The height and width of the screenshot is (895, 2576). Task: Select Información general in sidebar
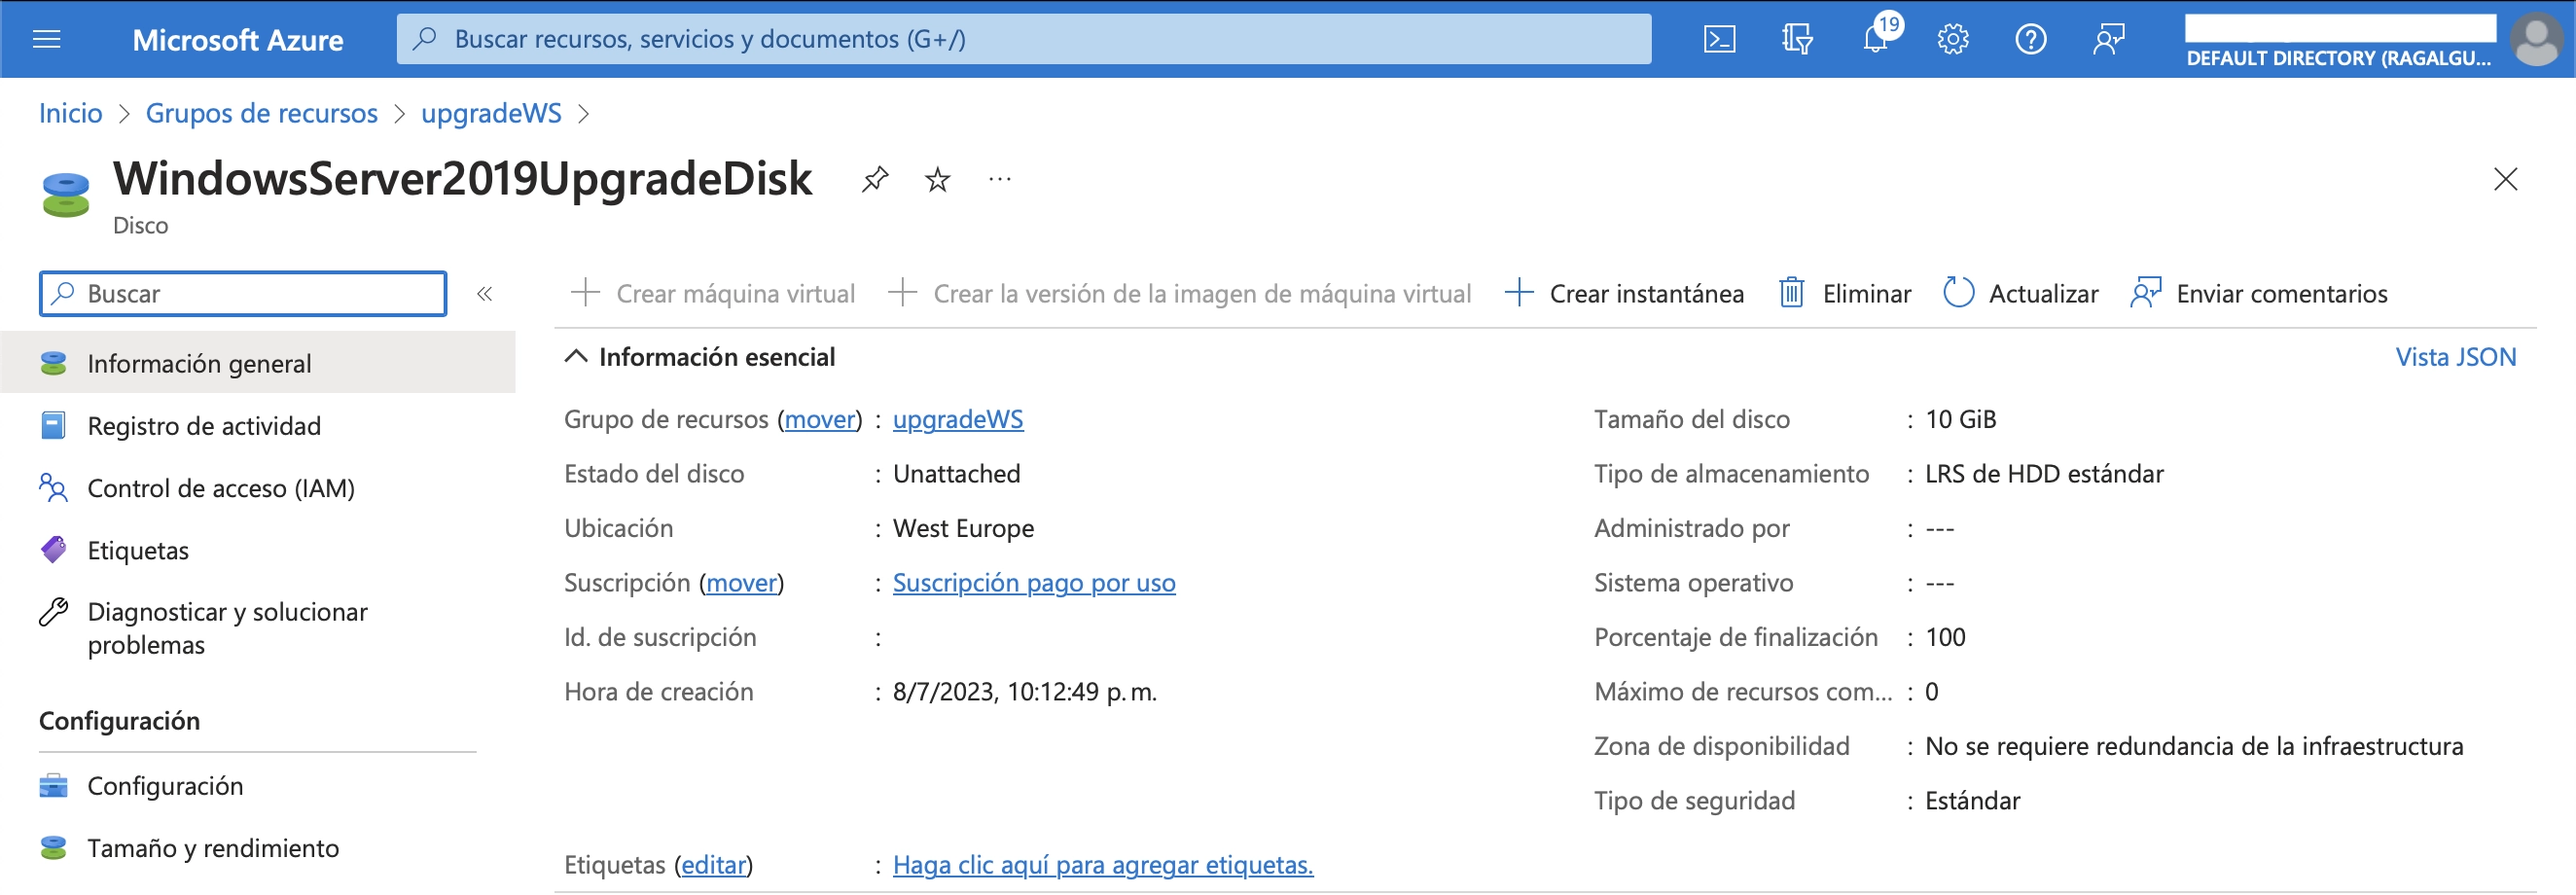pyautogui.click(x=258, y=364)
